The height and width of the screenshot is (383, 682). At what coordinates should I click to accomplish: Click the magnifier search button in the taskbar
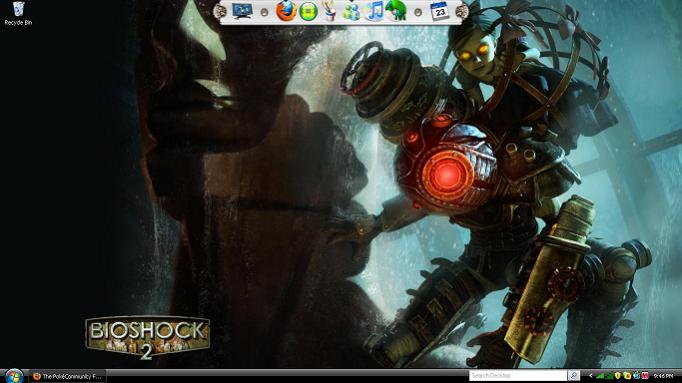574,375
